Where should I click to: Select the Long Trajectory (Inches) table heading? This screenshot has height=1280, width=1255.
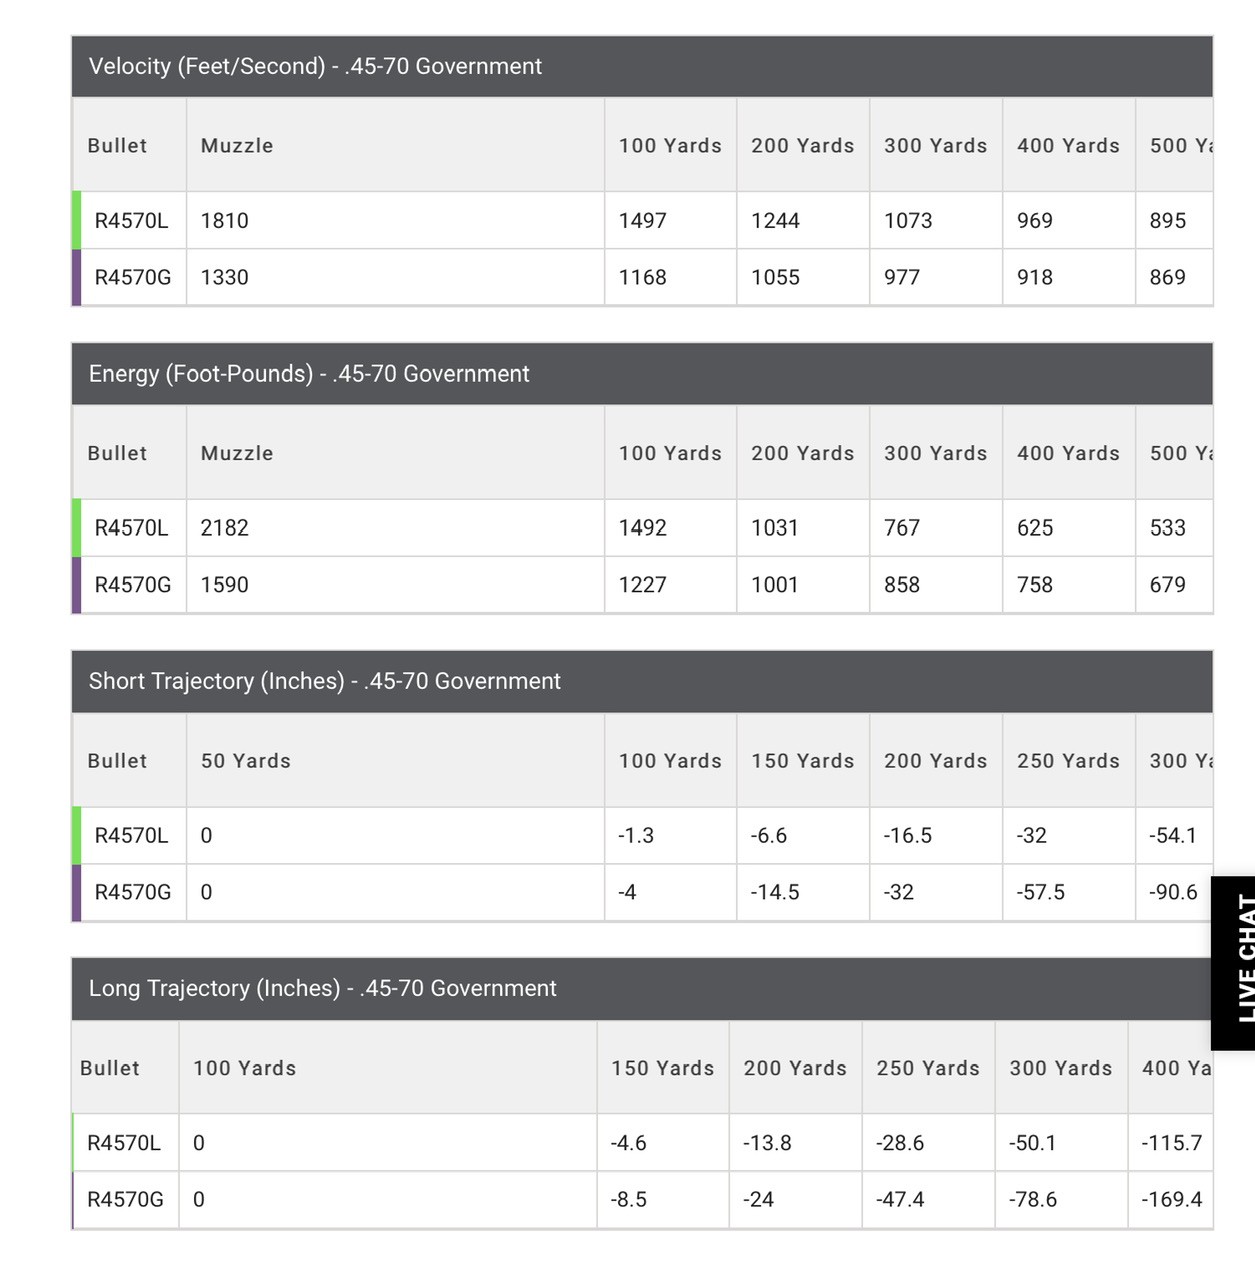(322, 989)
